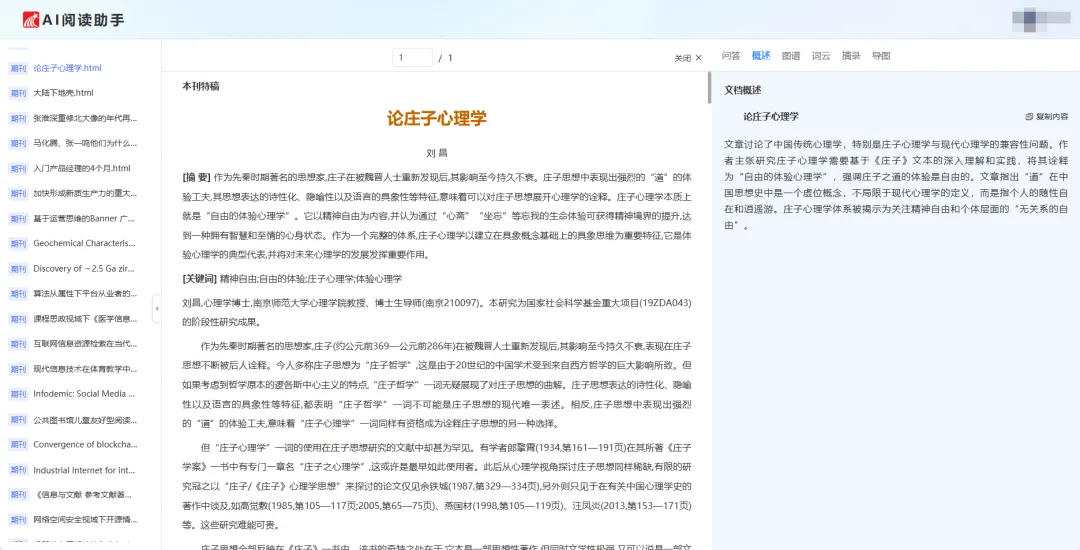The image size is (1080, 550).
Task: Open the 摘录 tab
Action: tap(851, 56)
